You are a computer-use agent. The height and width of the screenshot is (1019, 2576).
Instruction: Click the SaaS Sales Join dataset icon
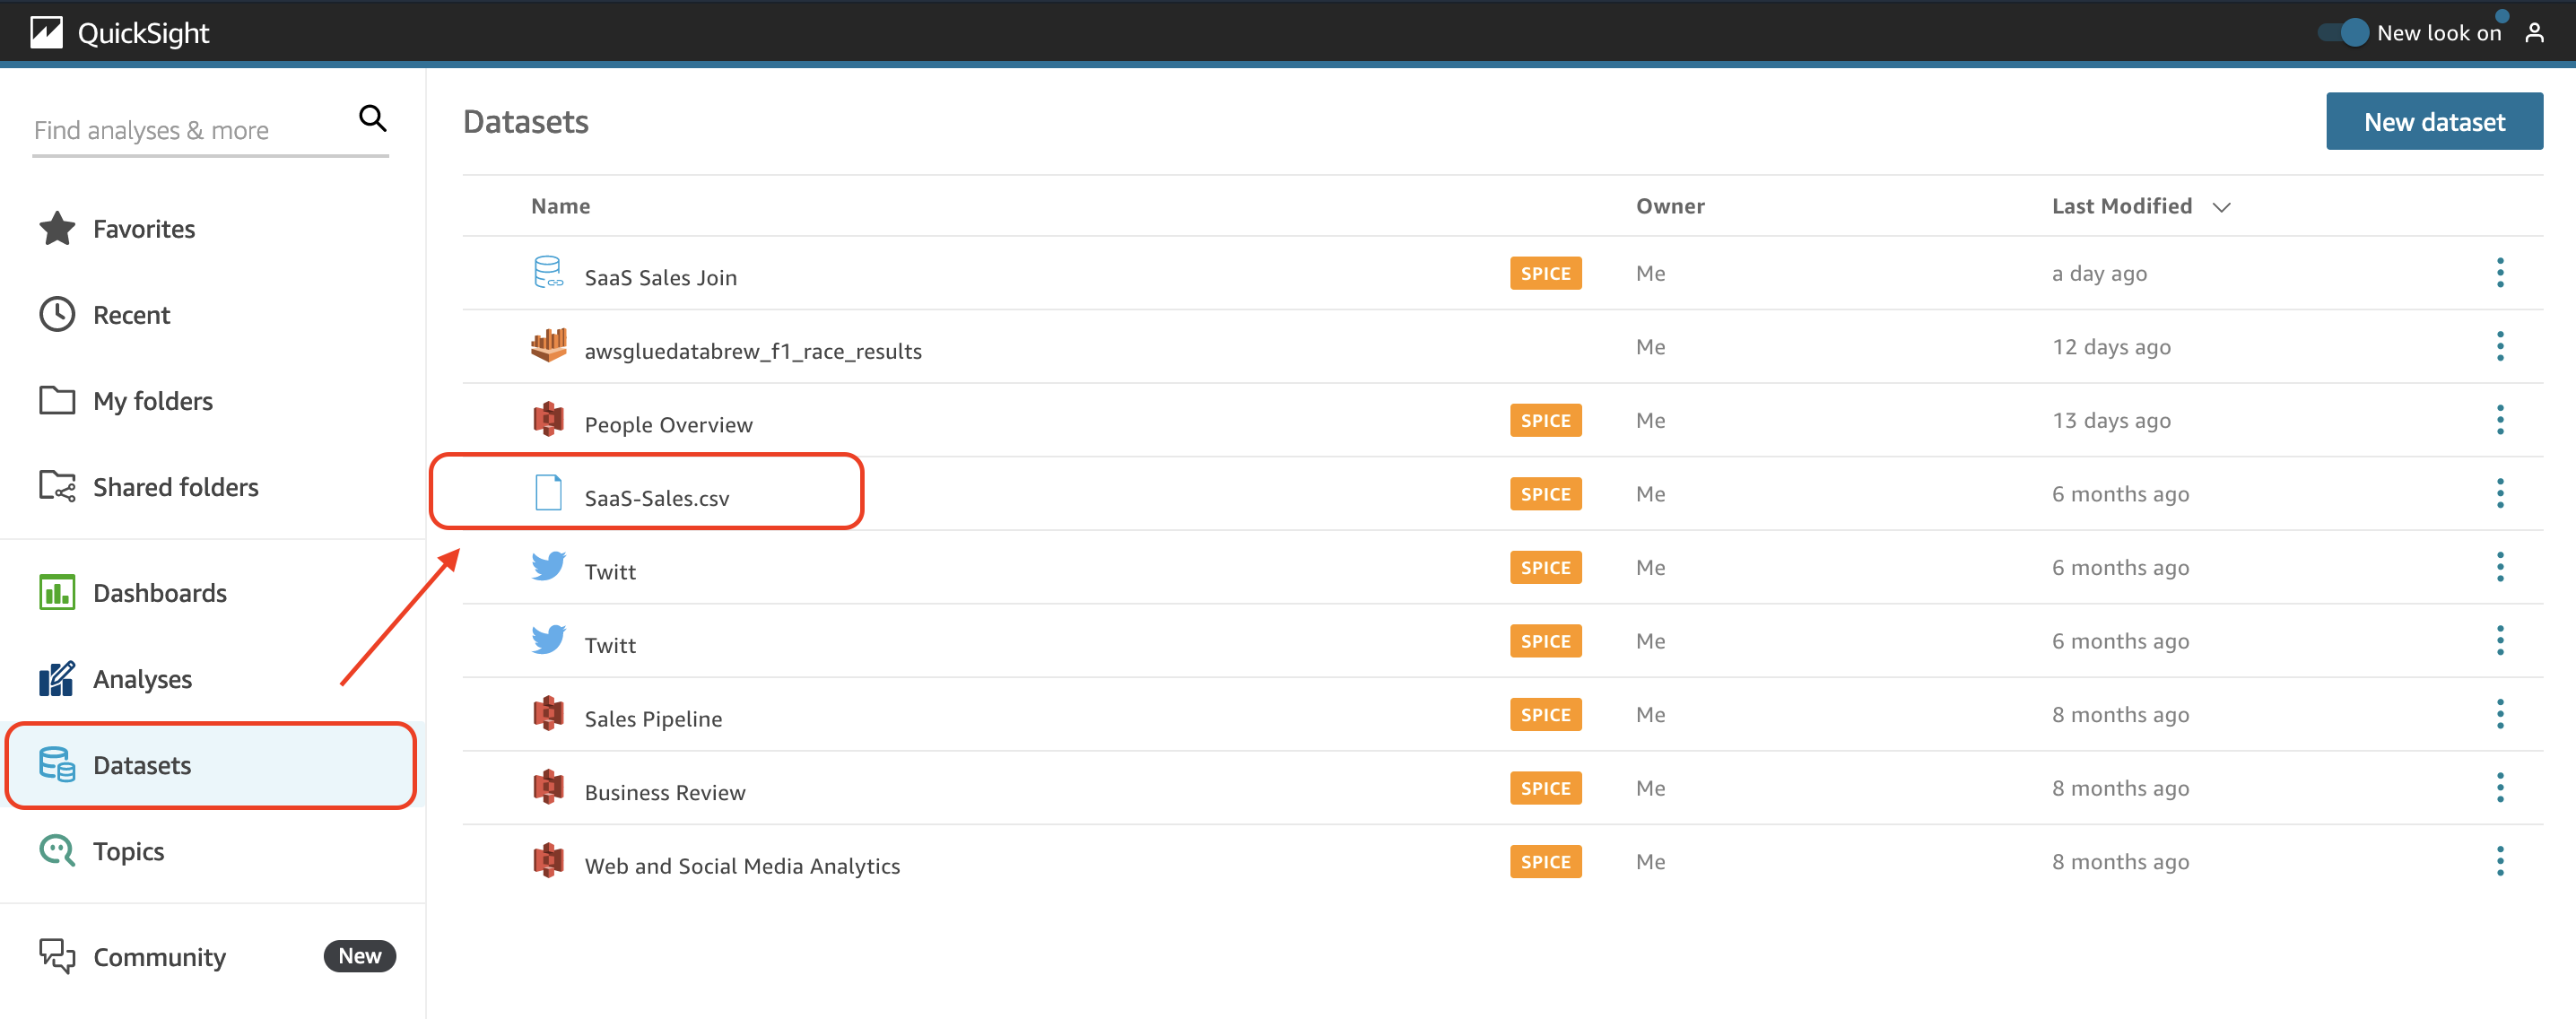(x=548, y=273)
